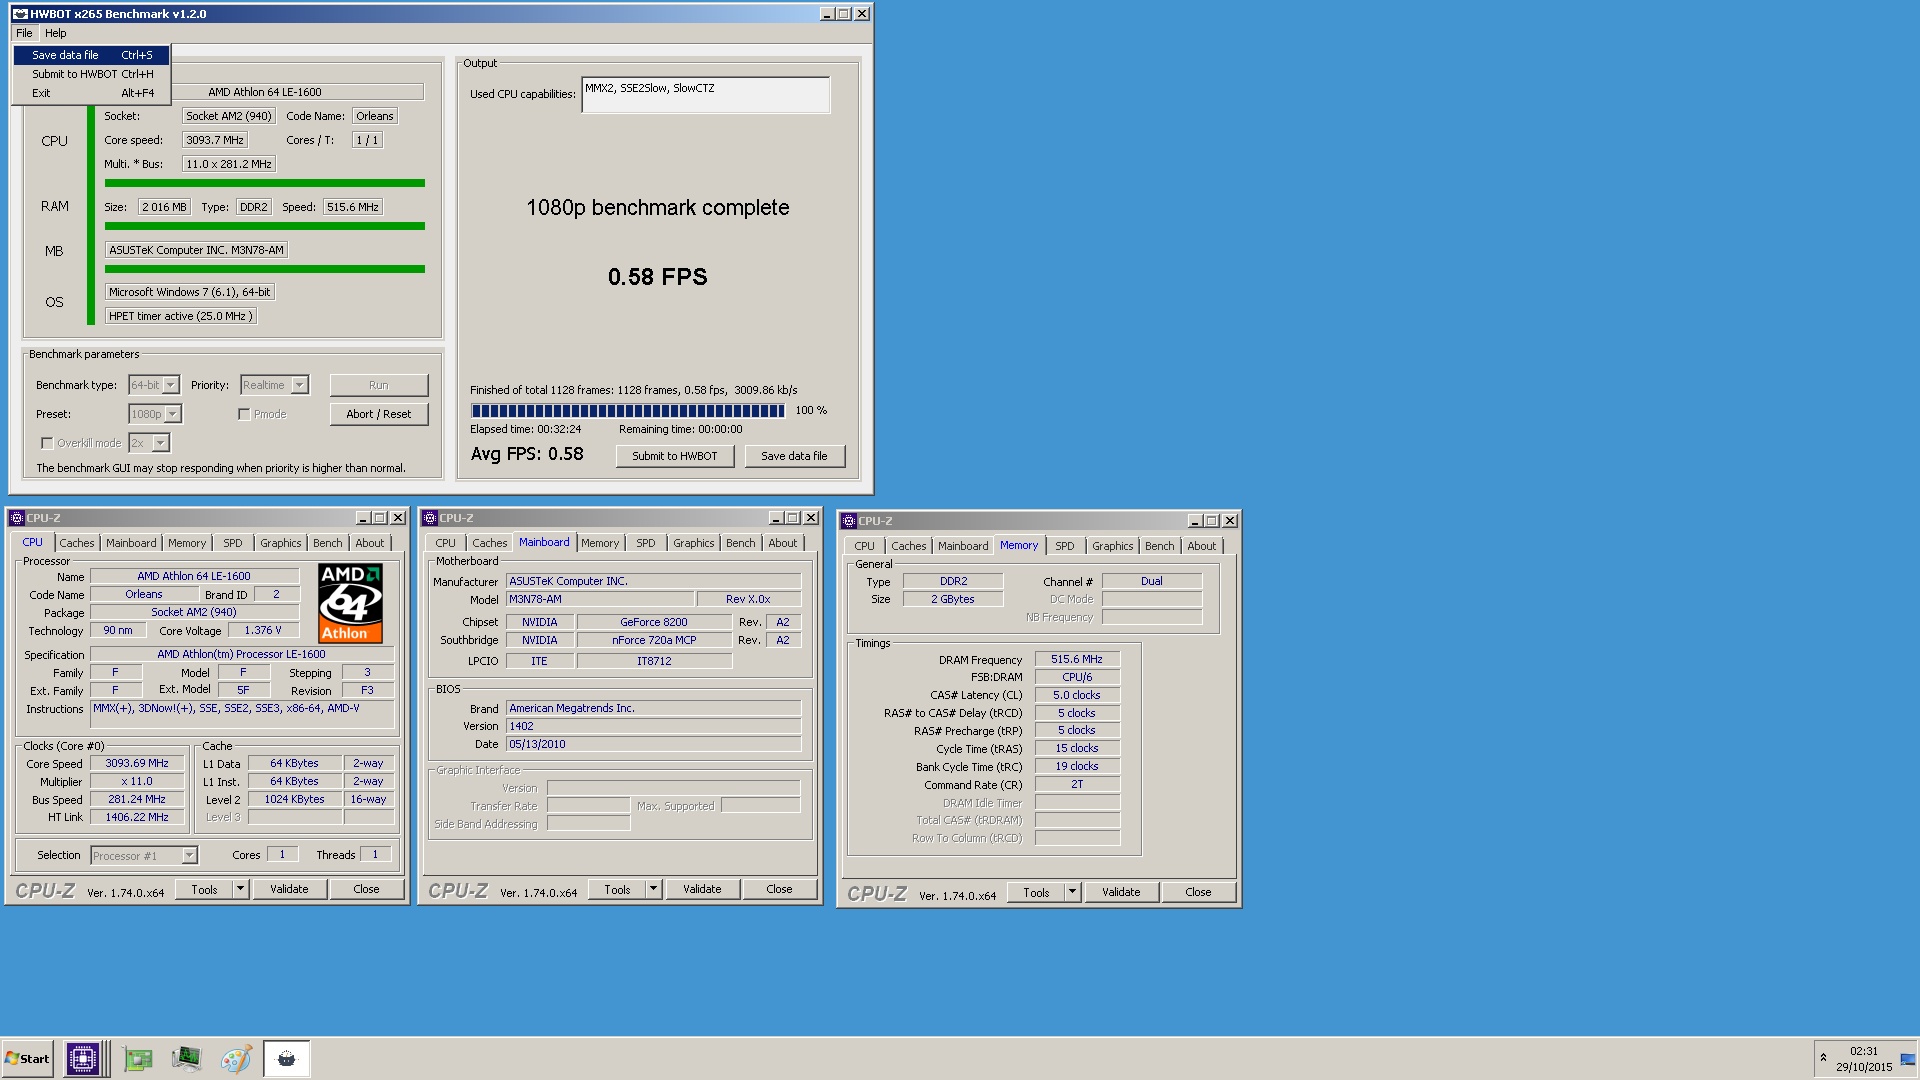Switch to SPD tab in first CPU-Z window
This screenshot has width=1920, height=1080.
(x=233, y=543)
